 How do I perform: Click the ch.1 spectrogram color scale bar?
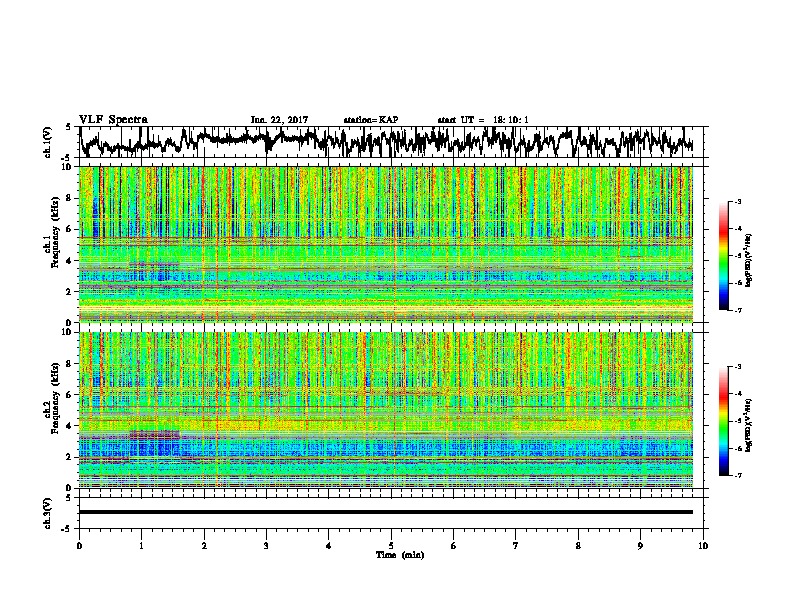click(x=723, y=256)
